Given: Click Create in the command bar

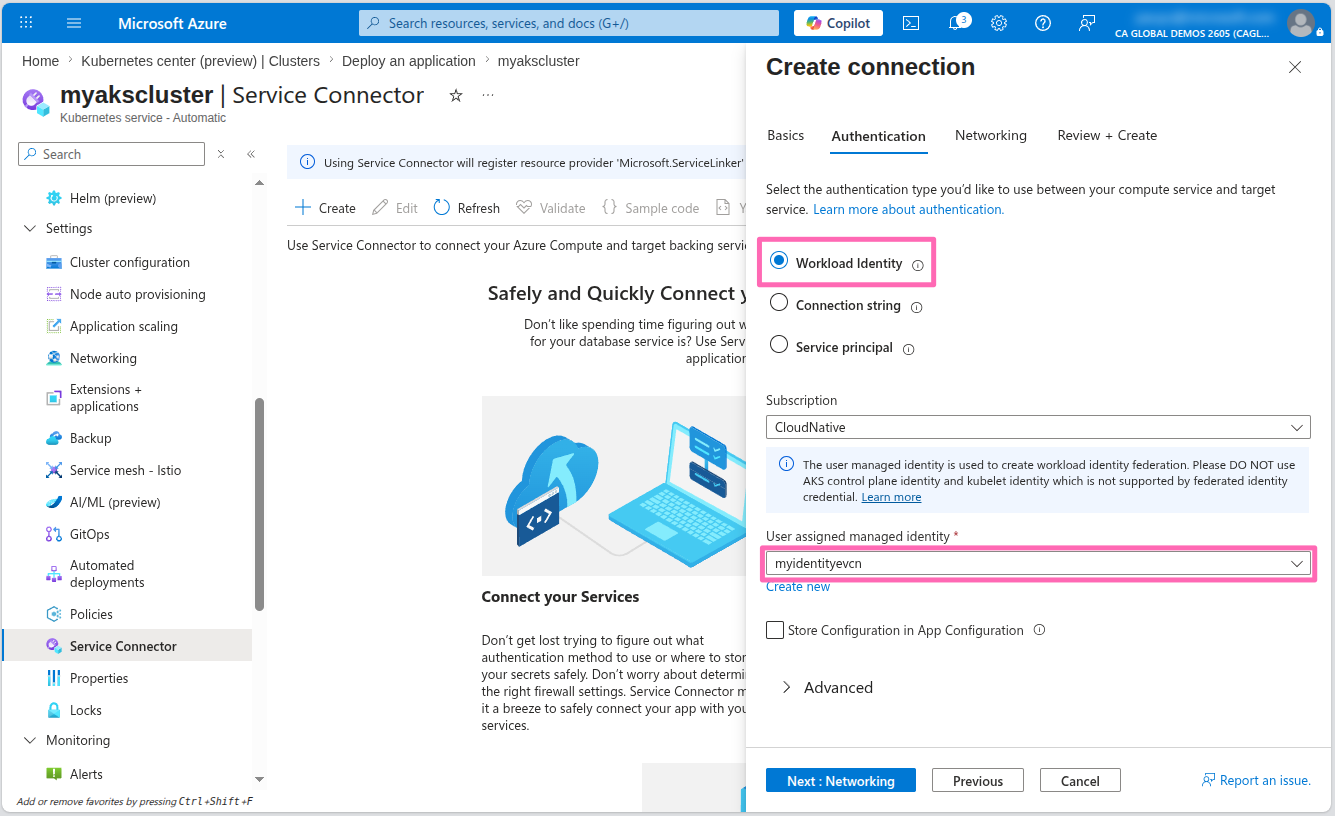Looking at the screenshot, I should click(x=325, y=208).
